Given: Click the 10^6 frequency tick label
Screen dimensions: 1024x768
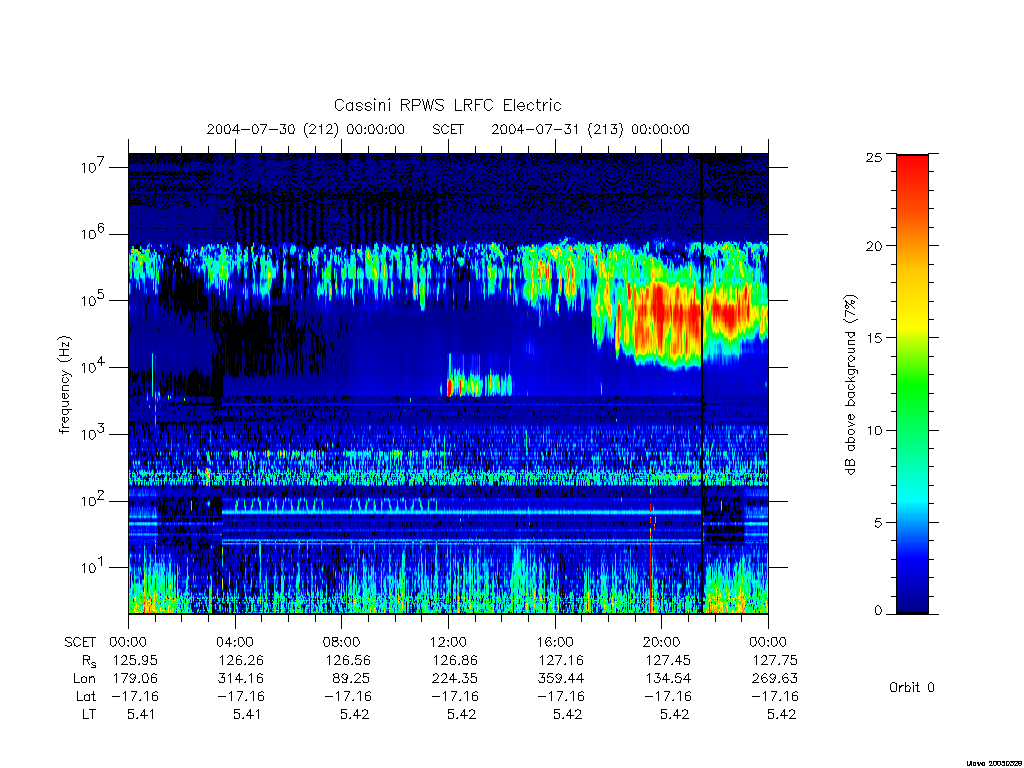Looking at the screenshot, I should click(93, 233).
